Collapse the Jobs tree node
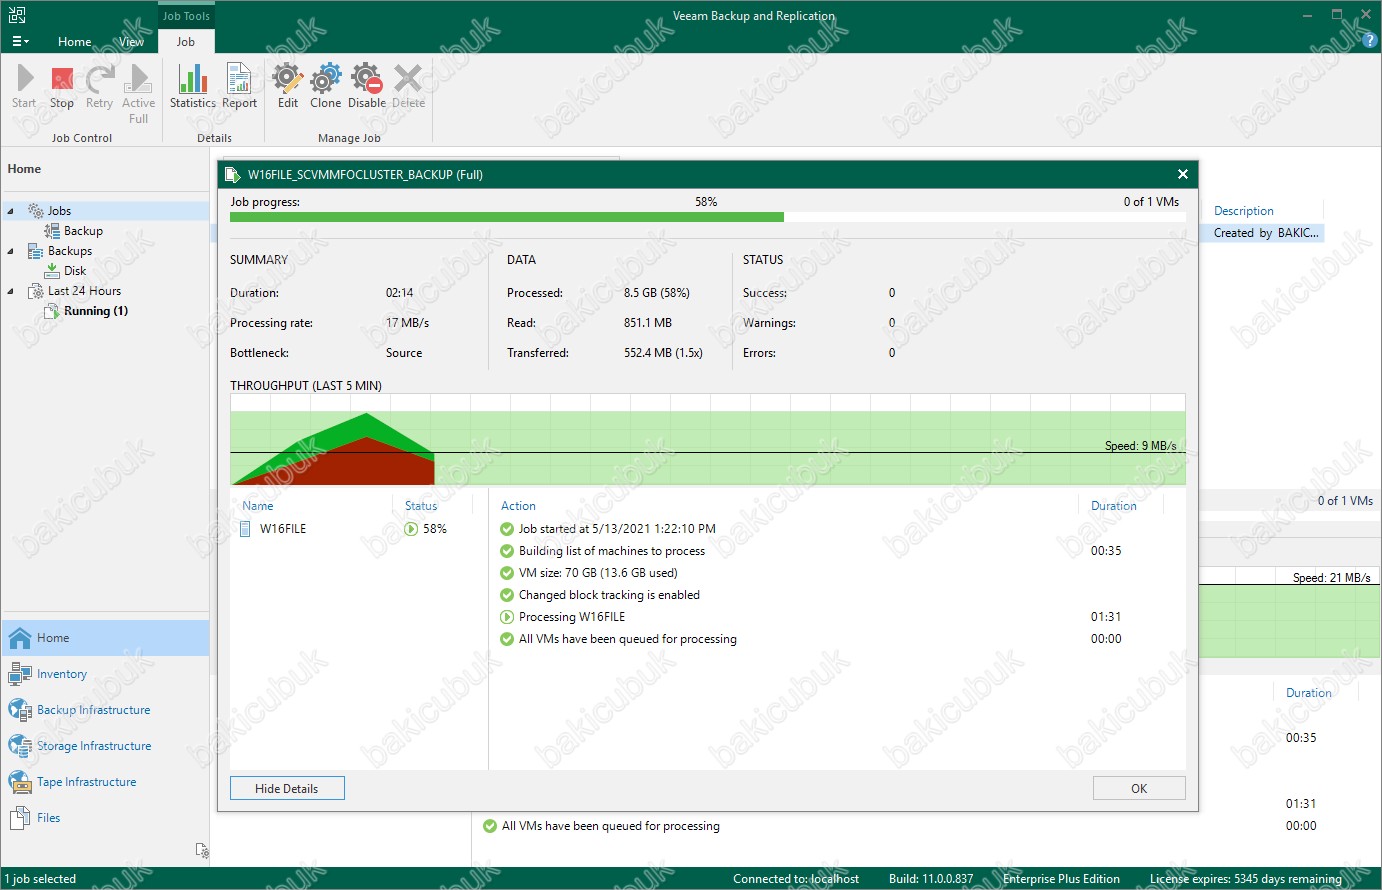This screenshot has width=1382, height=890. (11, 211)
